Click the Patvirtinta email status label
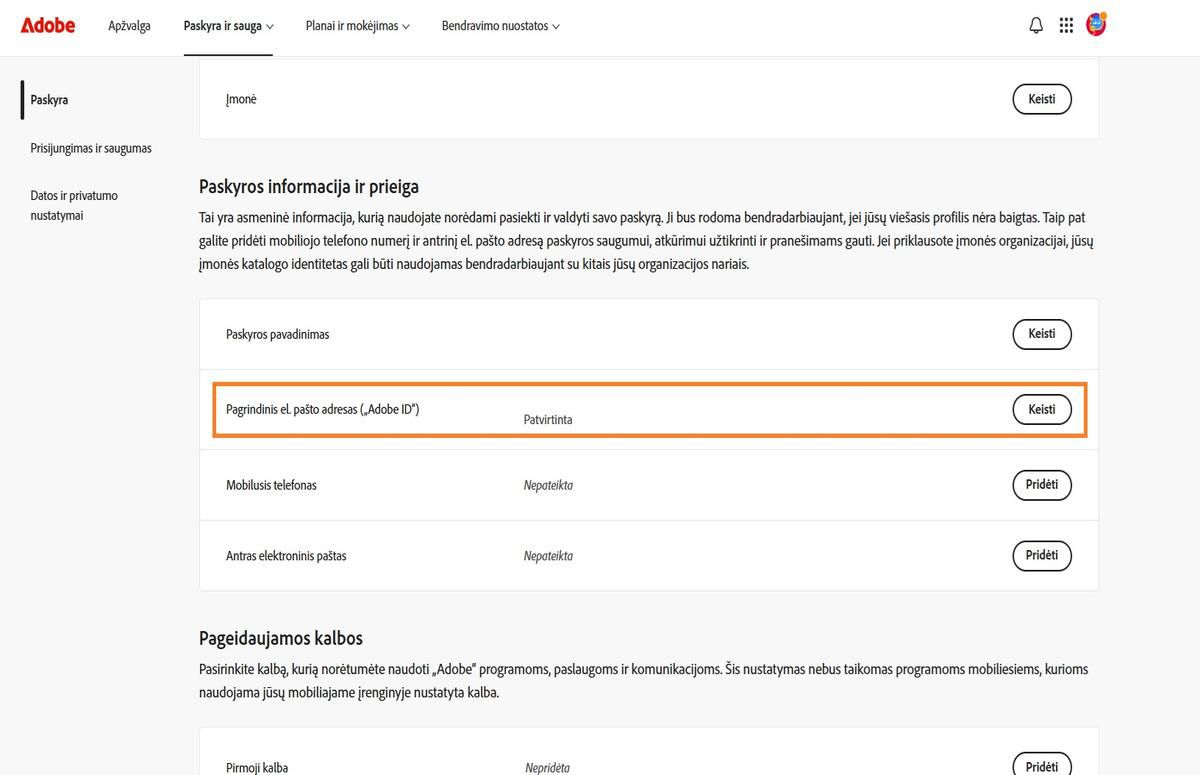Viewport: 1200px width, 775px height. coord(547,419)
